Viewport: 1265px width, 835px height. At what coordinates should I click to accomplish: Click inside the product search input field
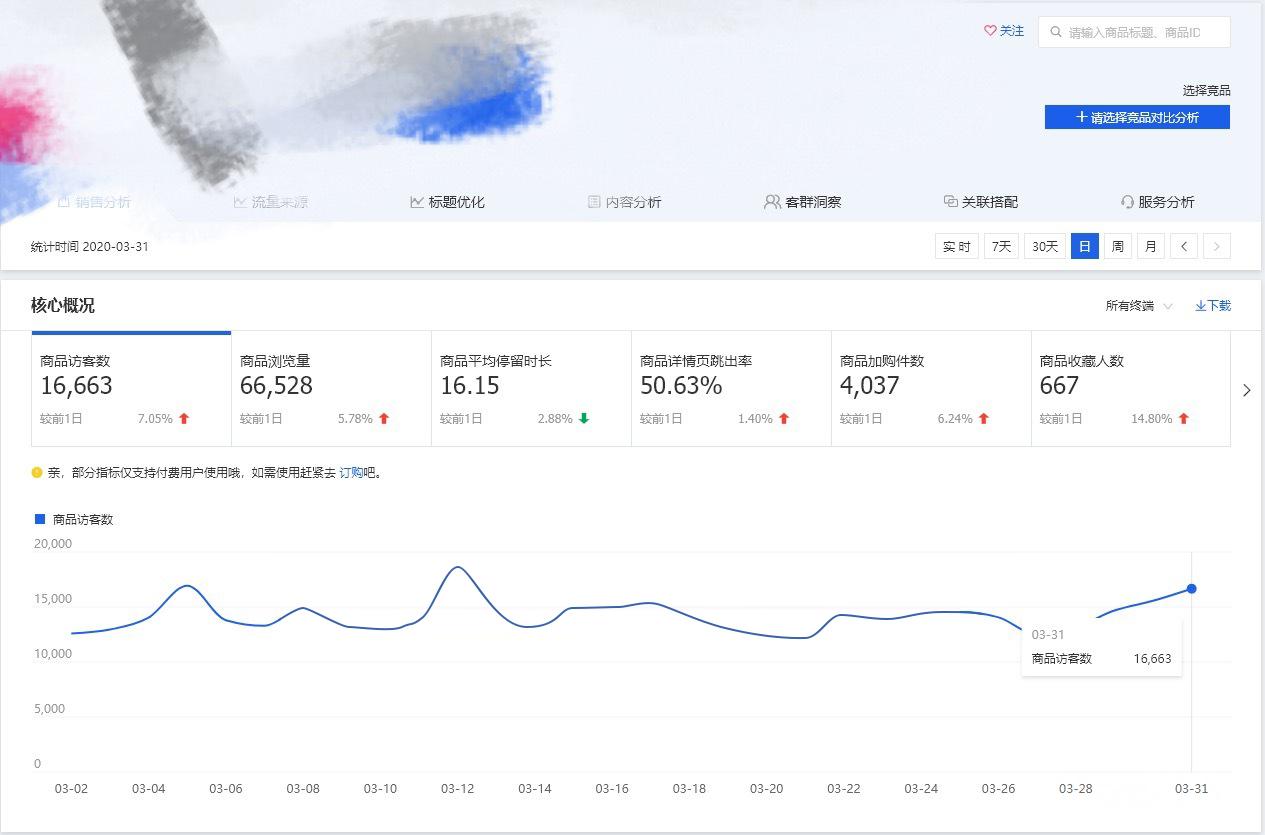[1140, 31]
